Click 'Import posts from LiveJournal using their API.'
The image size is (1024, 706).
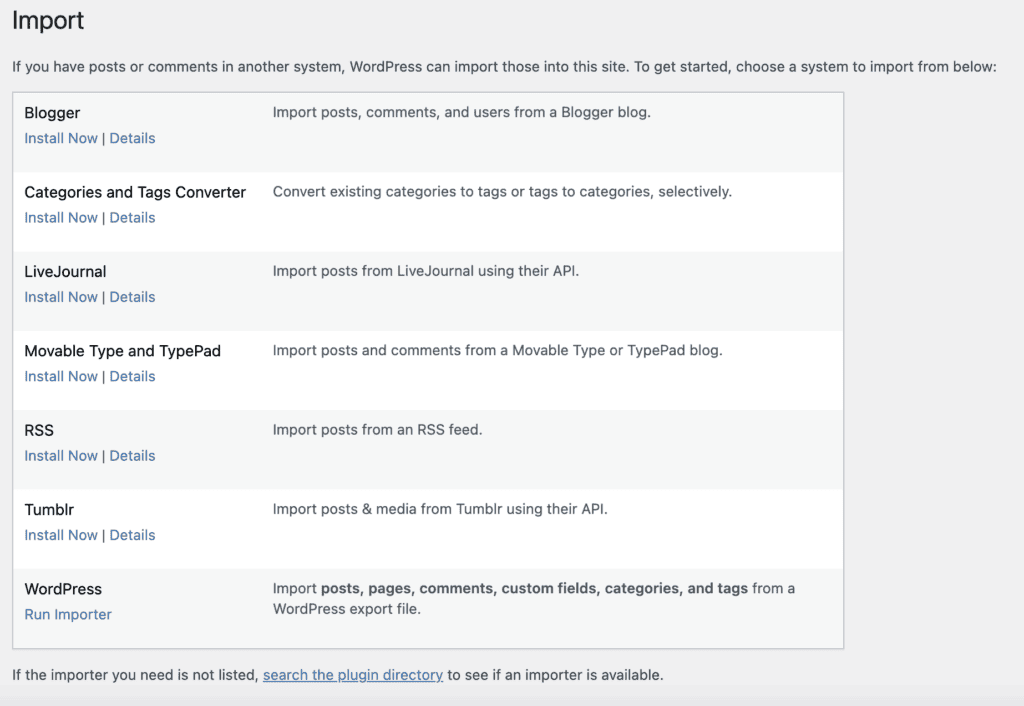(x=426, y=271)
